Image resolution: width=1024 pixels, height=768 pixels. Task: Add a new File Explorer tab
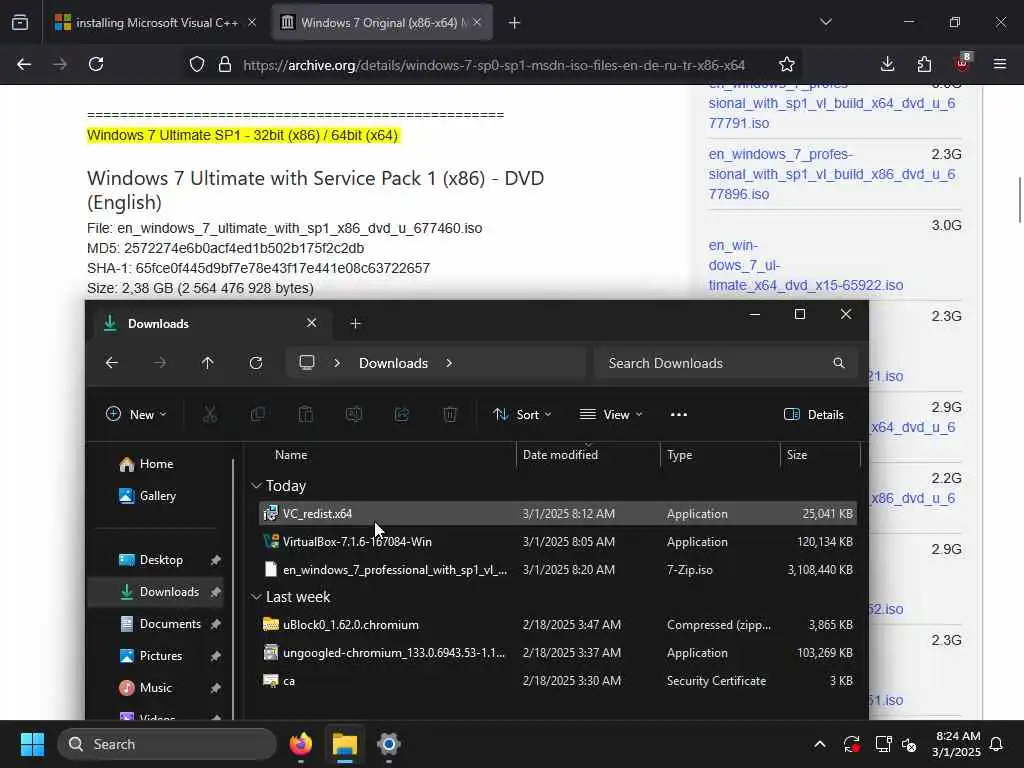(x=356, y=323)
